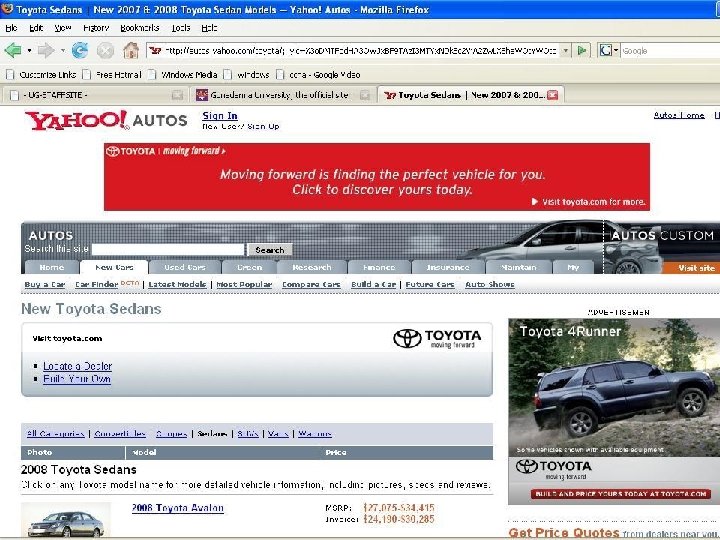
Task: Open the back history dropdown arrow
Action: tap(29, 50)
